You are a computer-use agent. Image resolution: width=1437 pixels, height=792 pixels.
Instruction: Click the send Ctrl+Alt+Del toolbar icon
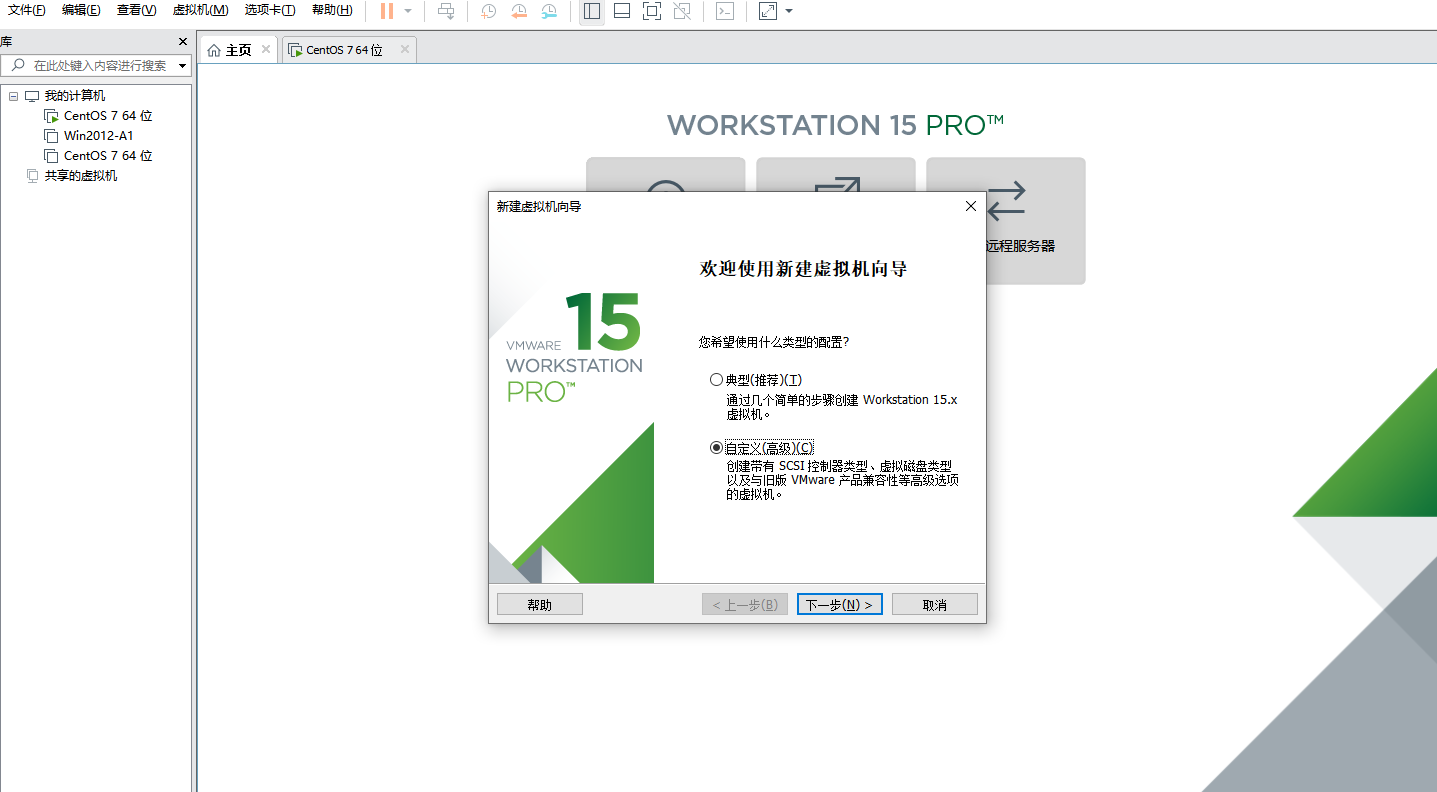click(x=446, y=11)
